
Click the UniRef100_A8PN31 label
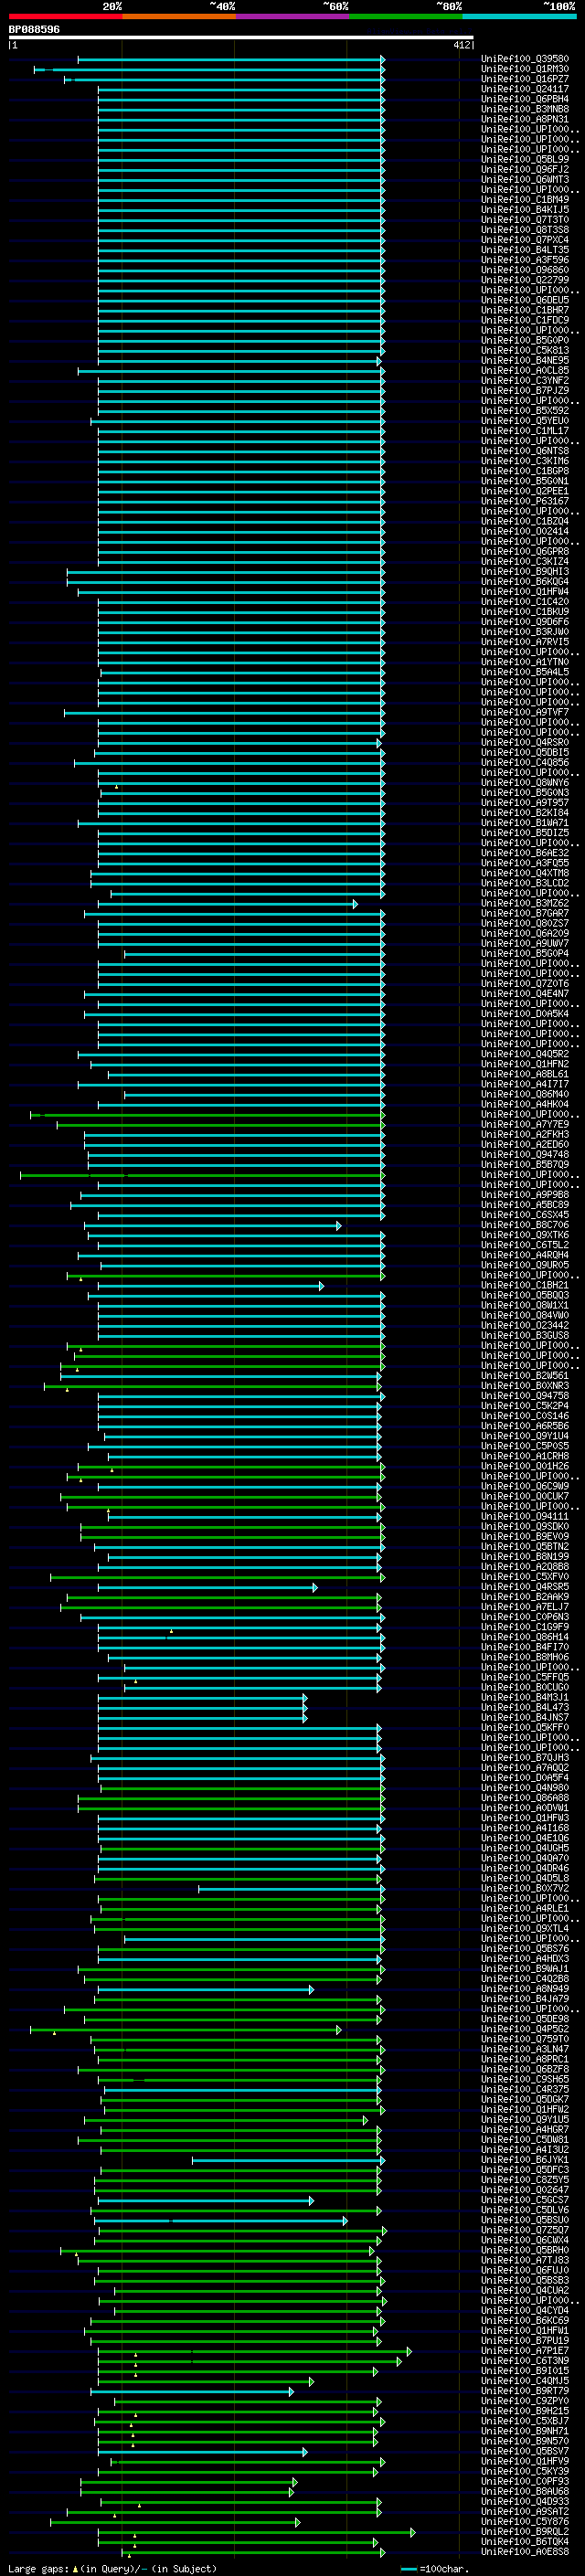(525, 119)
